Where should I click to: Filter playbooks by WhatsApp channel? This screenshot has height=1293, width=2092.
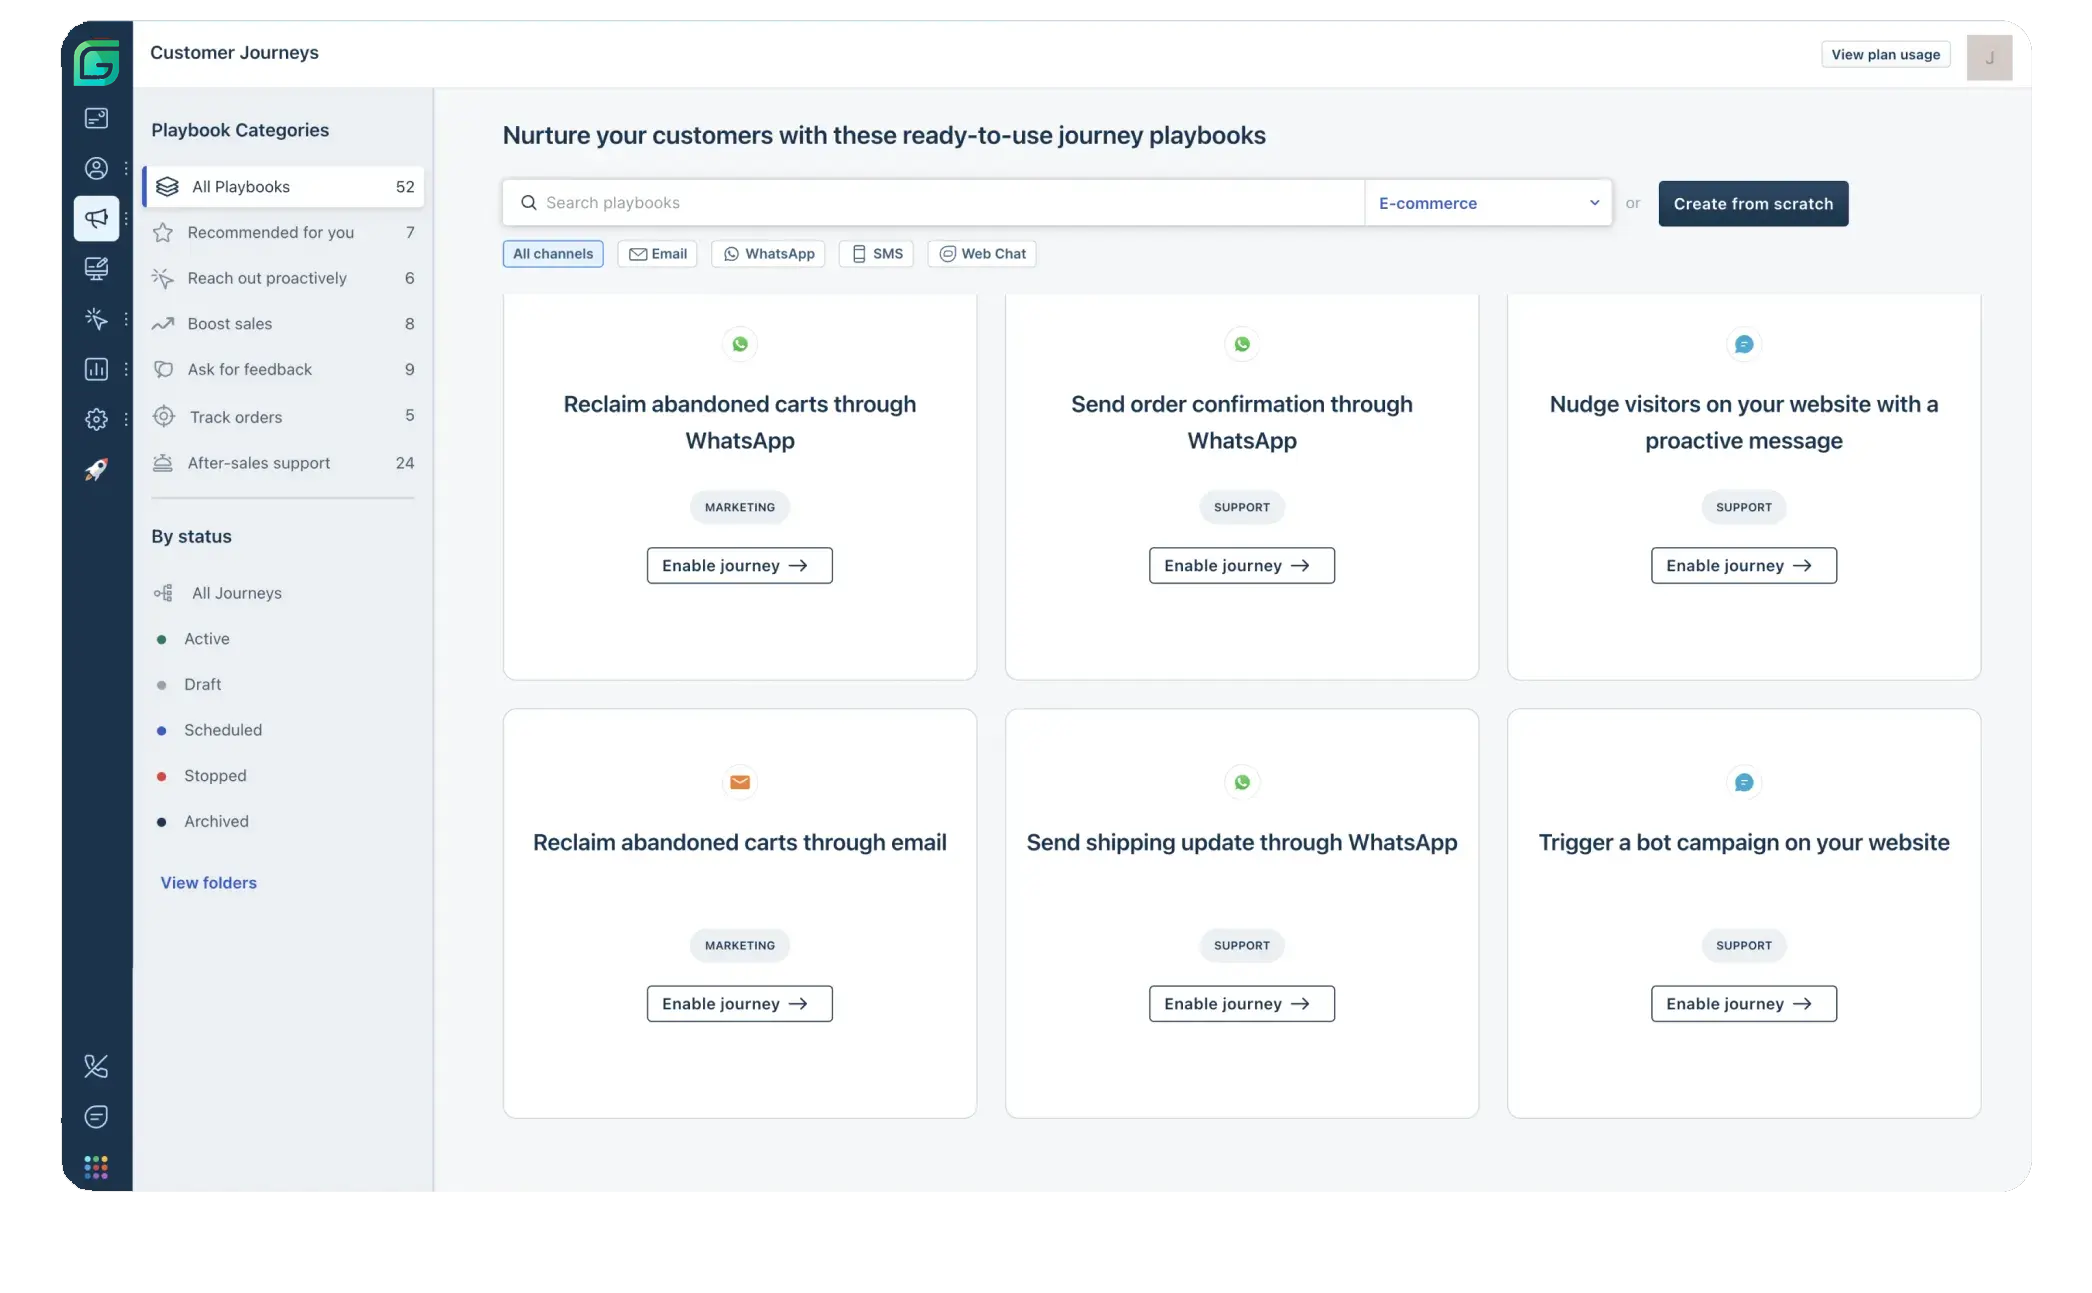click(768, 254)
